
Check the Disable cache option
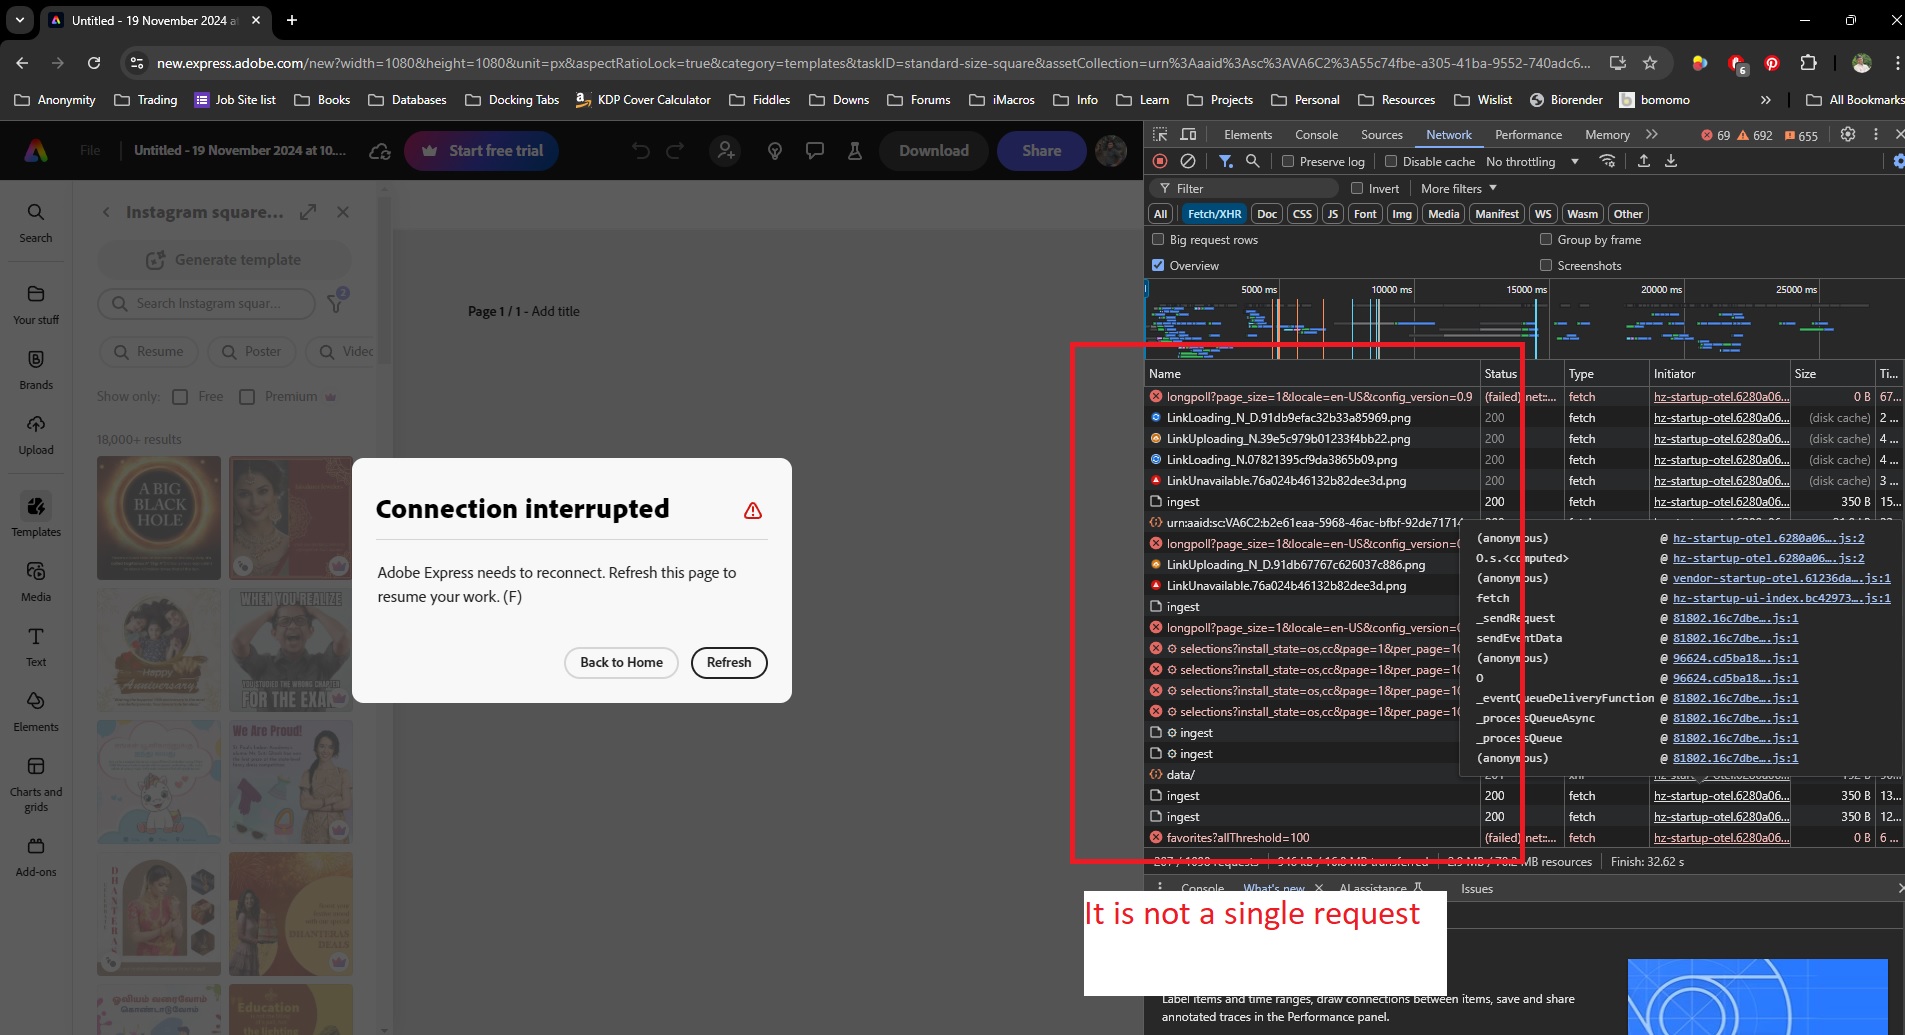1390,161
